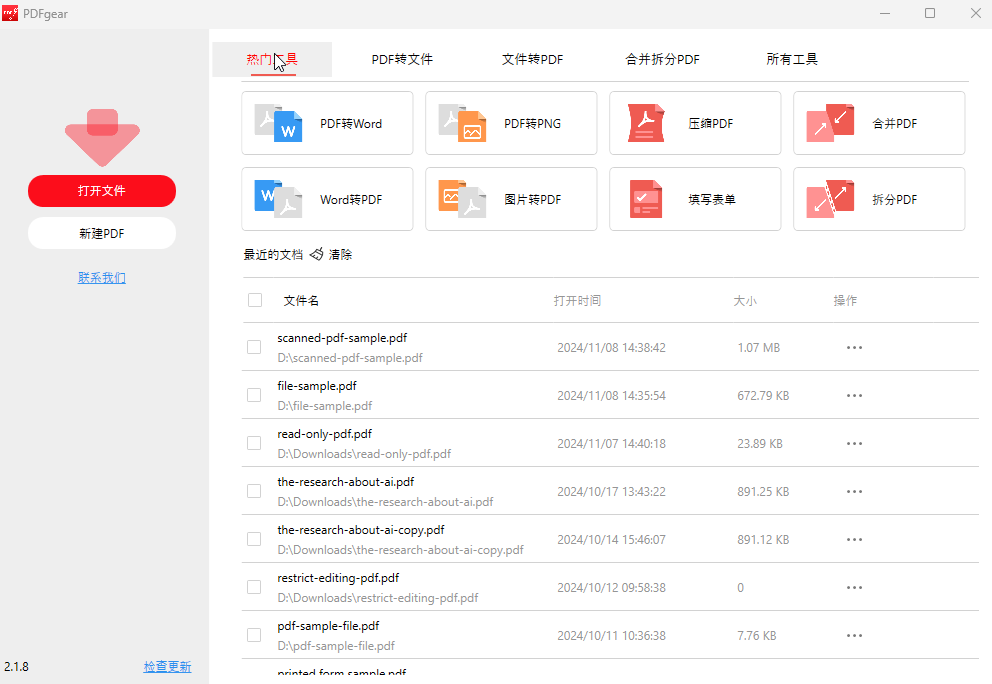Expand the three-dot menu for the-research-about-ai.pdf
The width and height of the screenshot is (992, 684).
854,492
